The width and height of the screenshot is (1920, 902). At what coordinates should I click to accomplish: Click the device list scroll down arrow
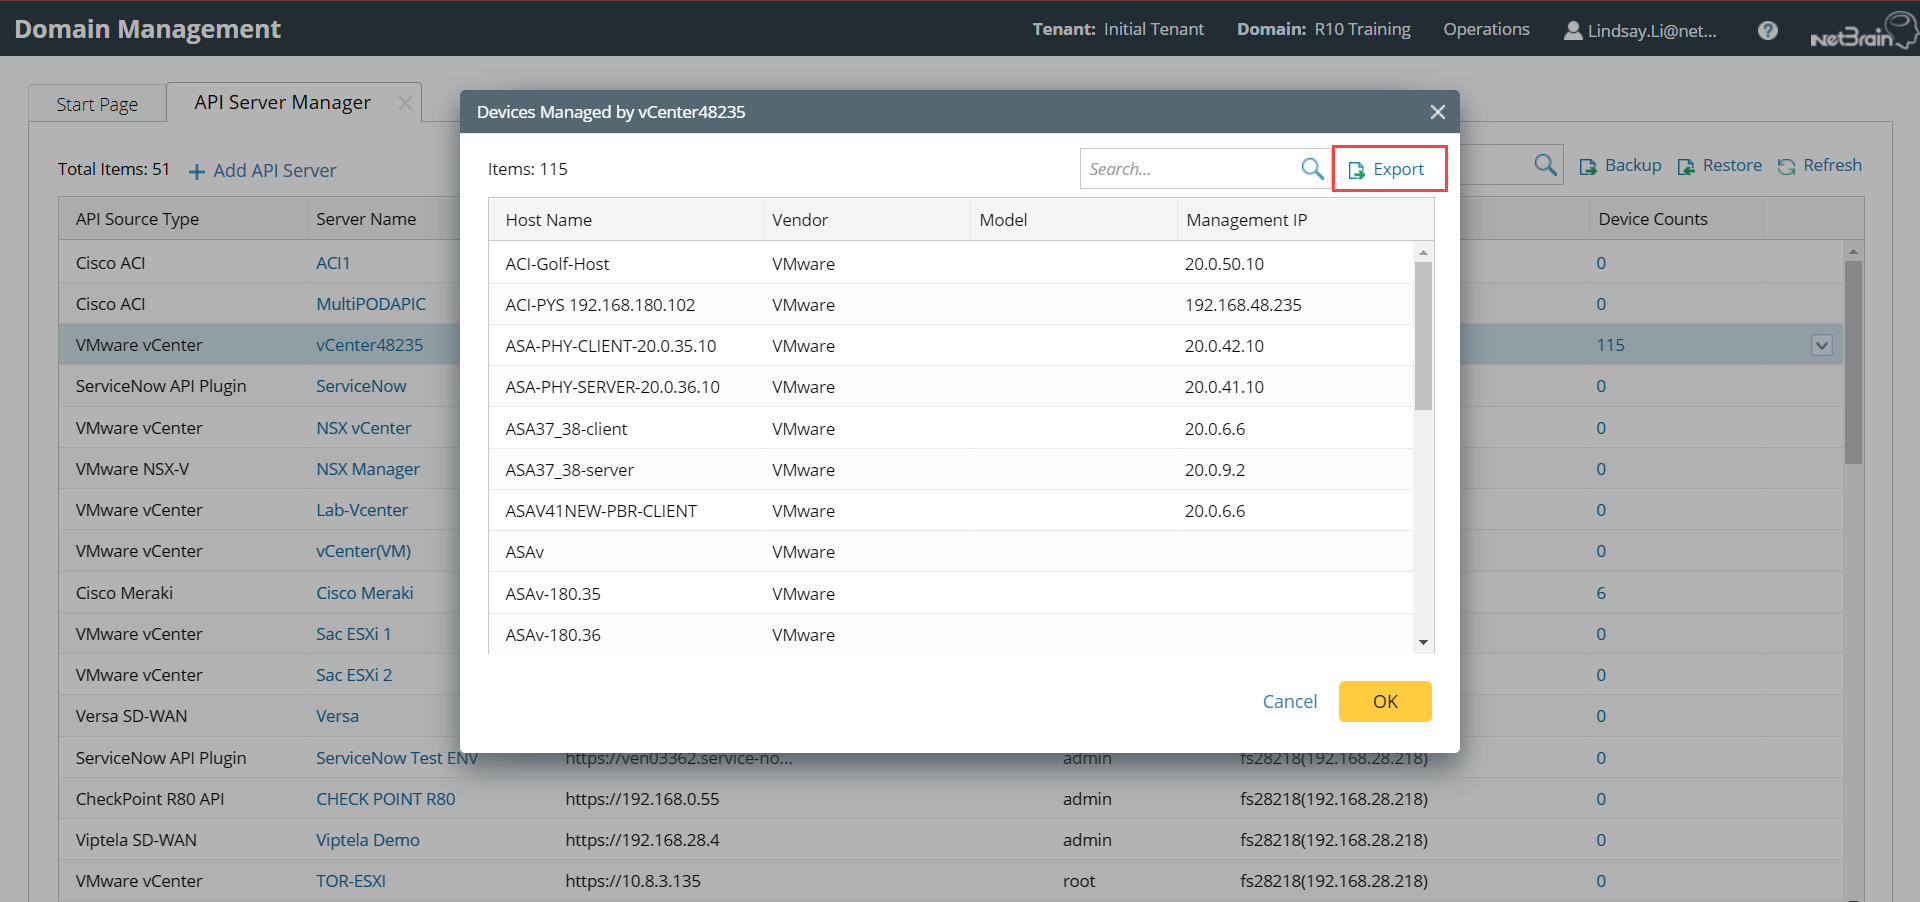point(1423,642)
